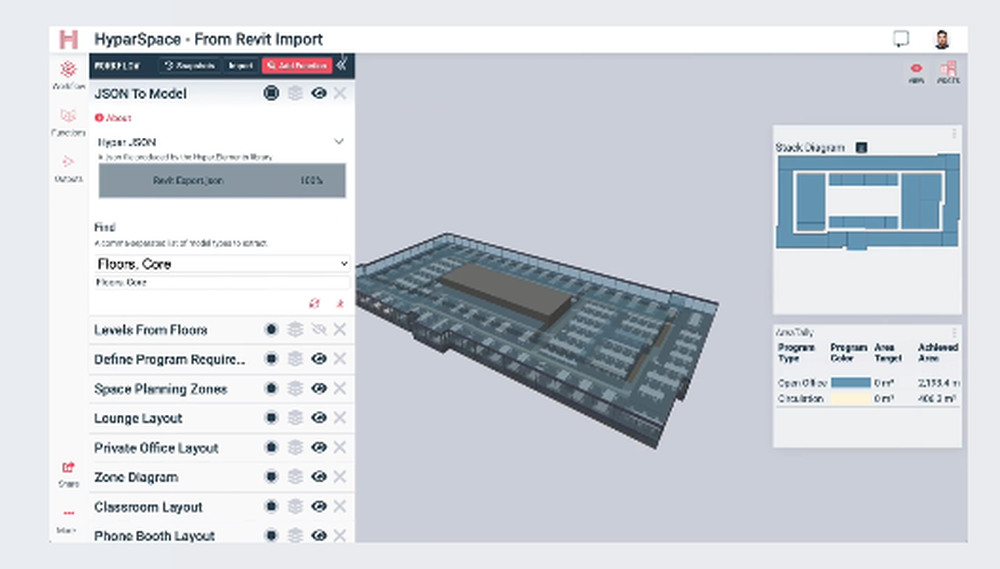Open the Hypar logo home
Viewport: 1000px width, 569px height.
(68, 40)
